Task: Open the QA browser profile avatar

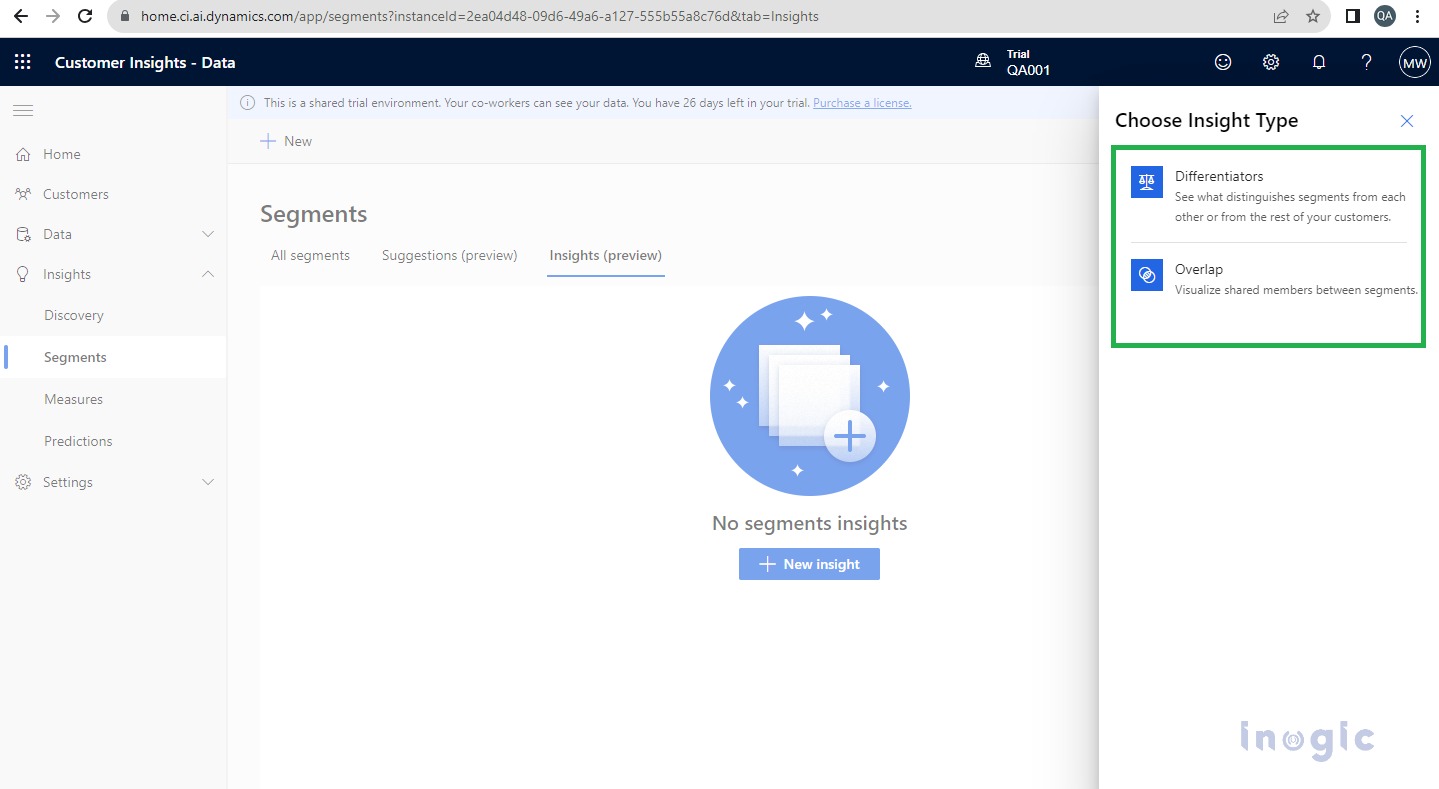Action: point(1385,16)
